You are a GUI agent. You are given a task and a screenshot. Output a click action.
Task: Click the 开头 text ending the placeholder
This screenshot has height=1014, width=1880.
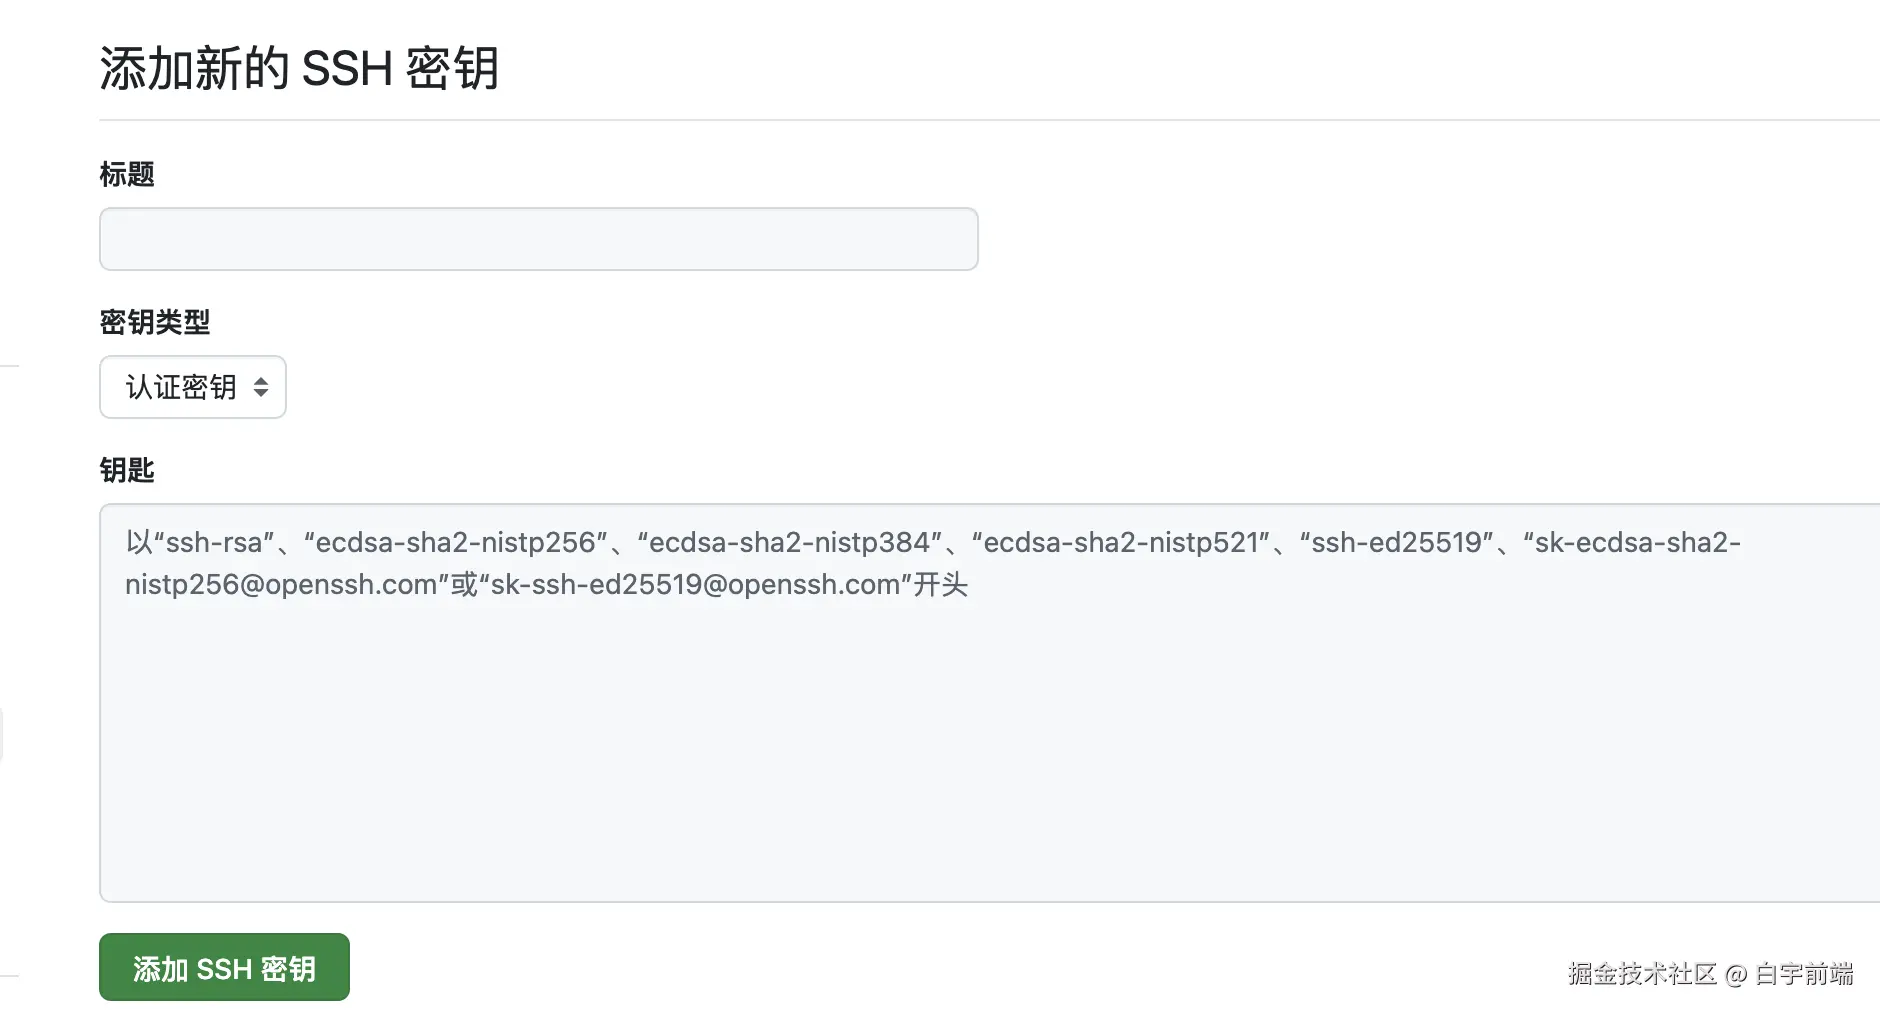(940, 584)
